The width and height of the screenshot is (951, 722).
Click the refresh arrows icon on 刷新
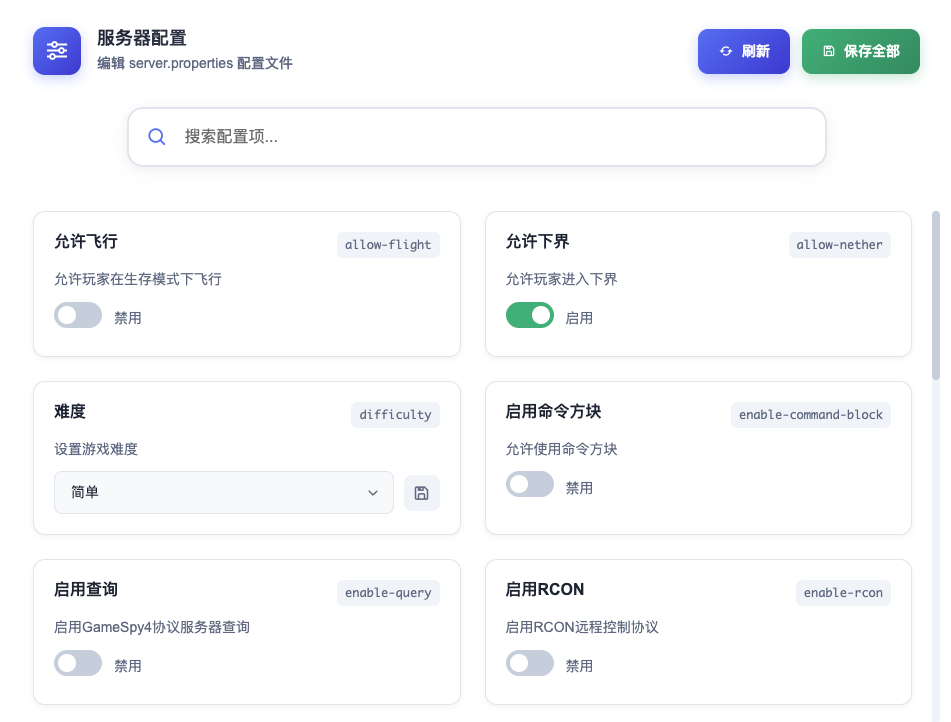[x=726, y=52]
